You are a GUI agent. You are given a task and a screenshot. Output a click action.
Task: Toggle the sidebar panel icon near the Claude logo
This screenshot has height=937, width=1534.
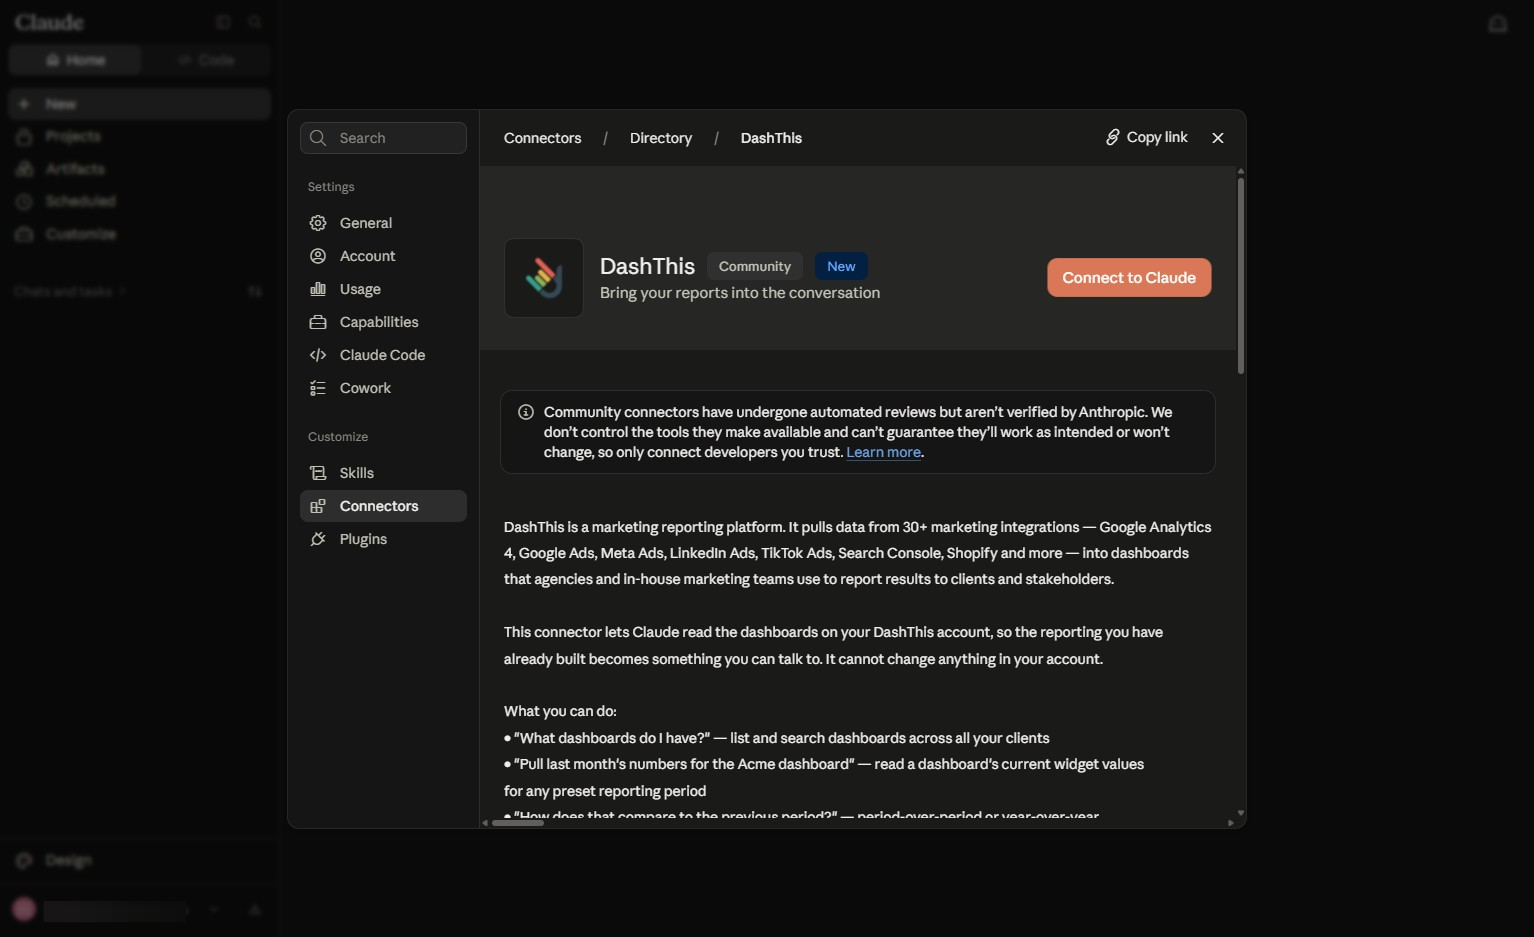223,22
